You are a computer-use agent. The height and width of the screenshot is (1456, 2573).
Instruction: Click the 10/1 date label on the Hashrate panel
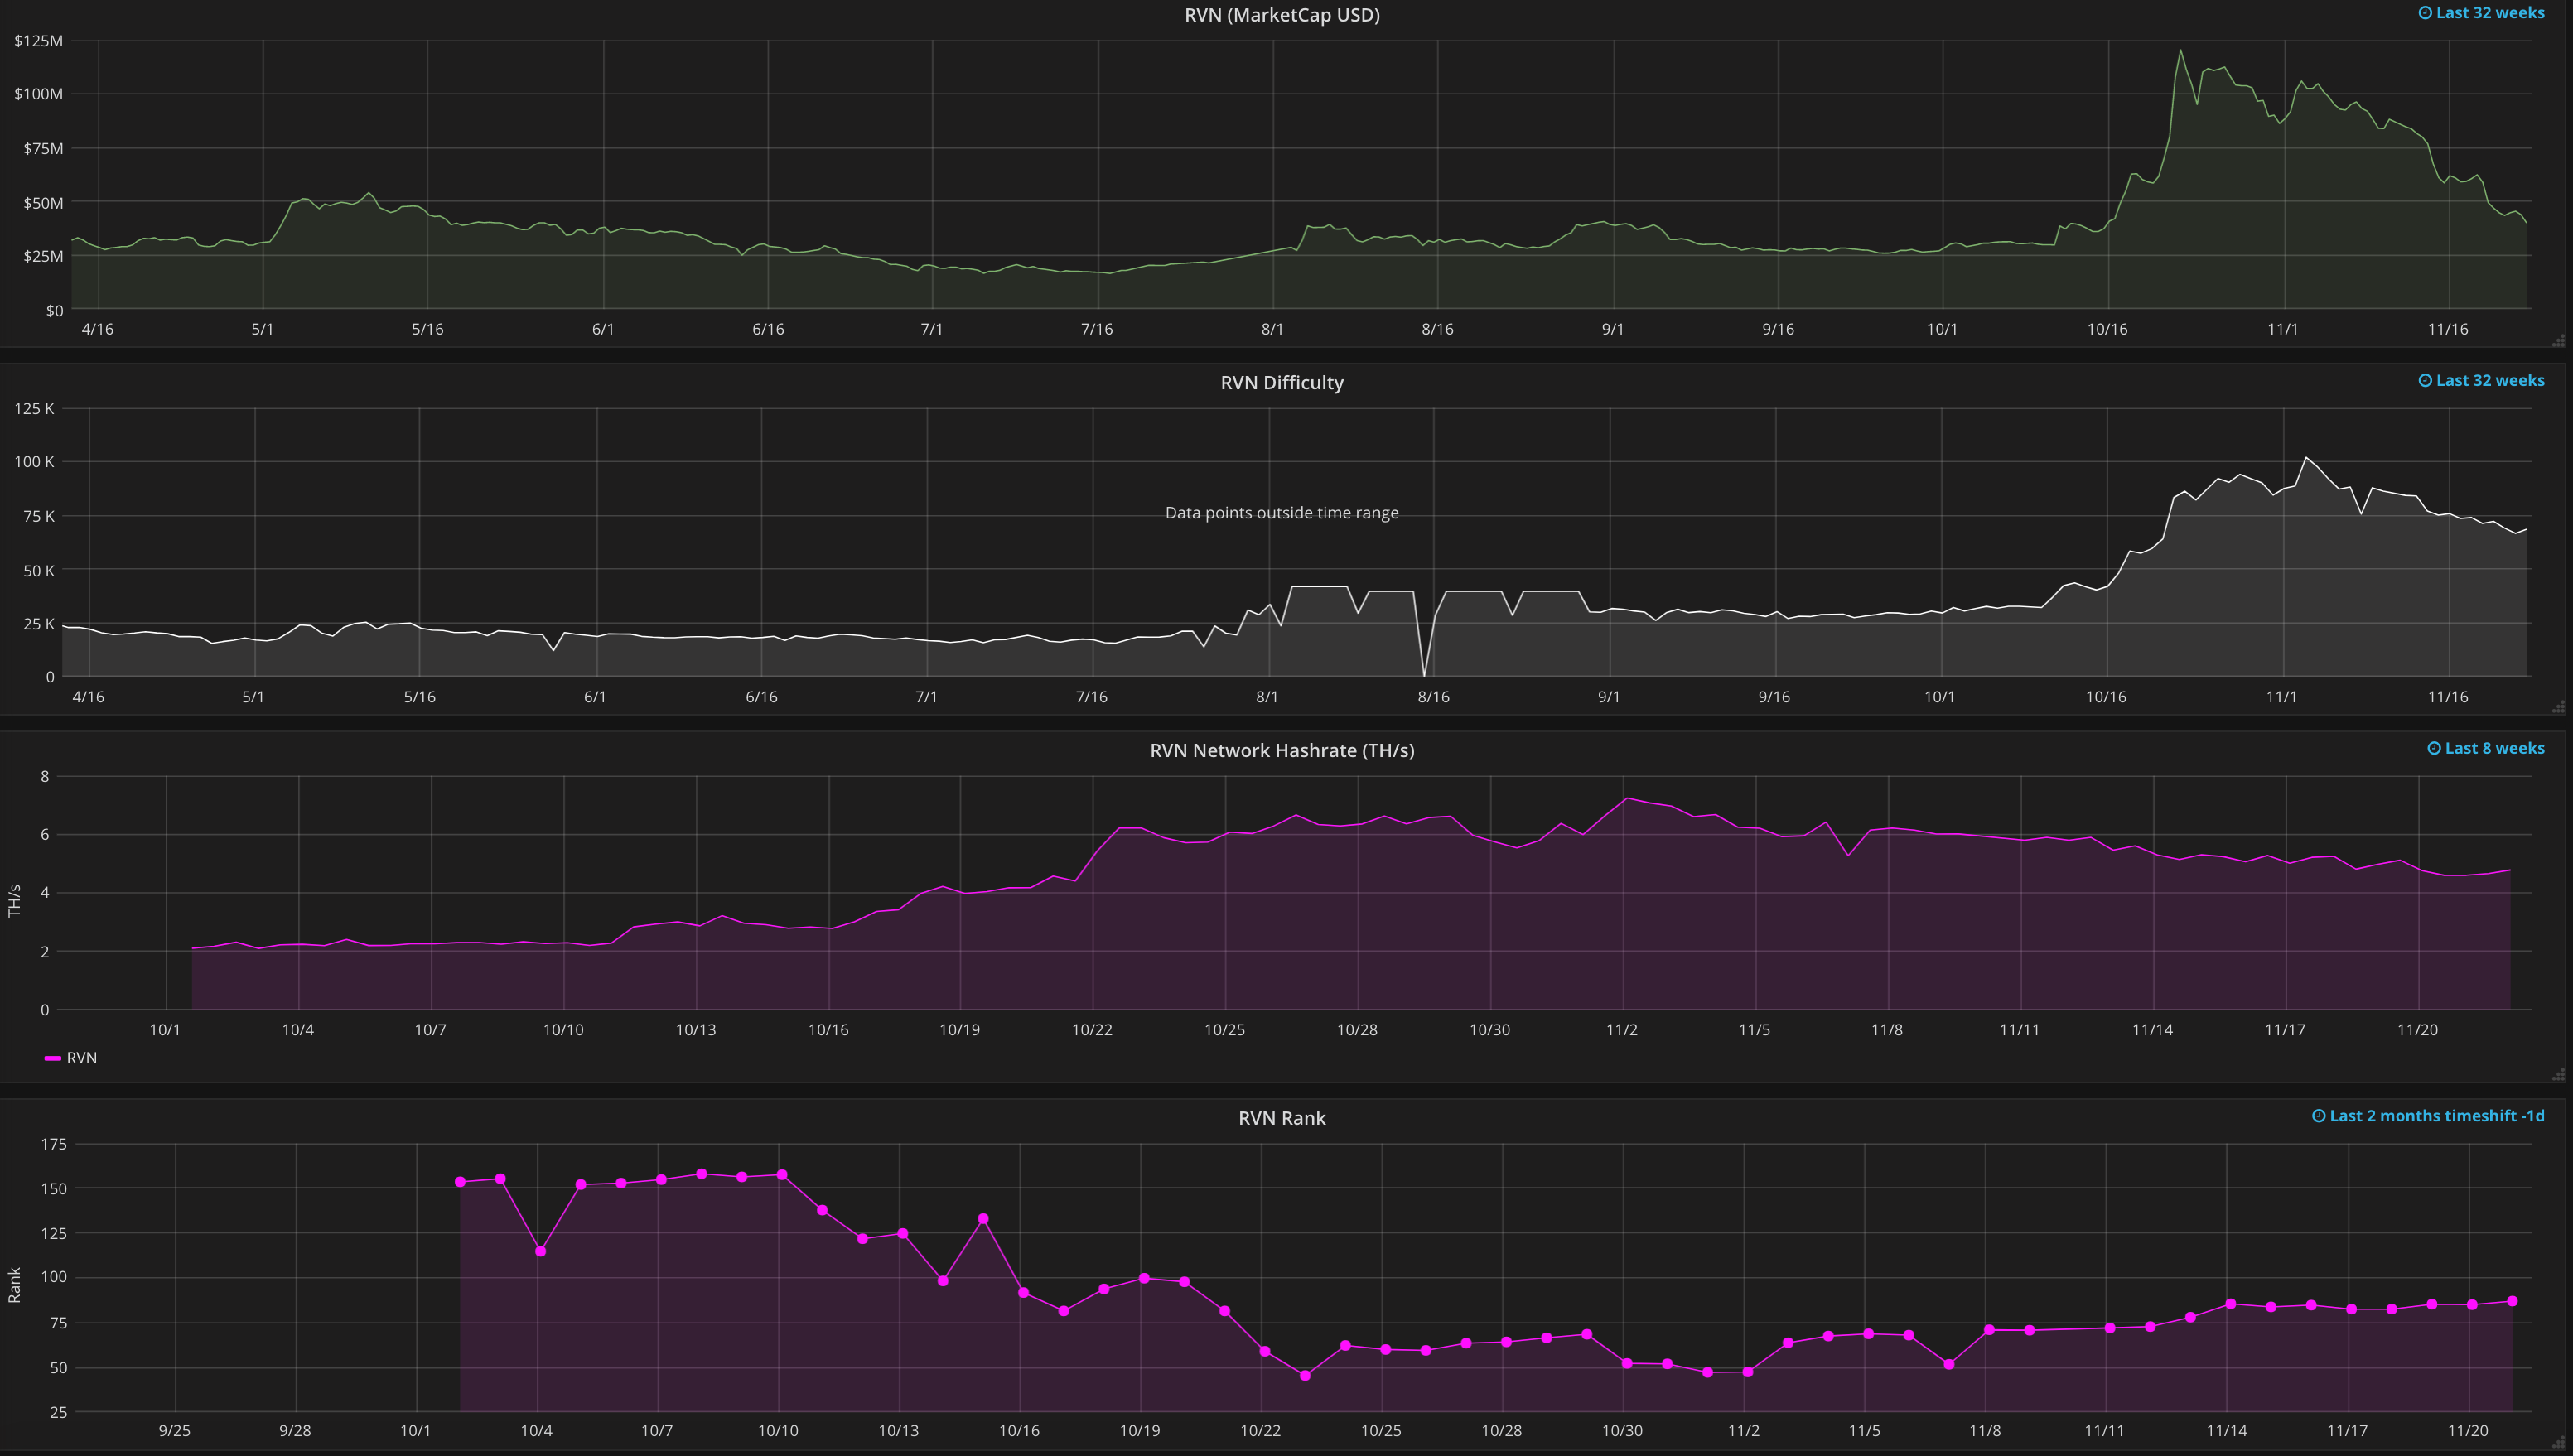coord(165,1030)
